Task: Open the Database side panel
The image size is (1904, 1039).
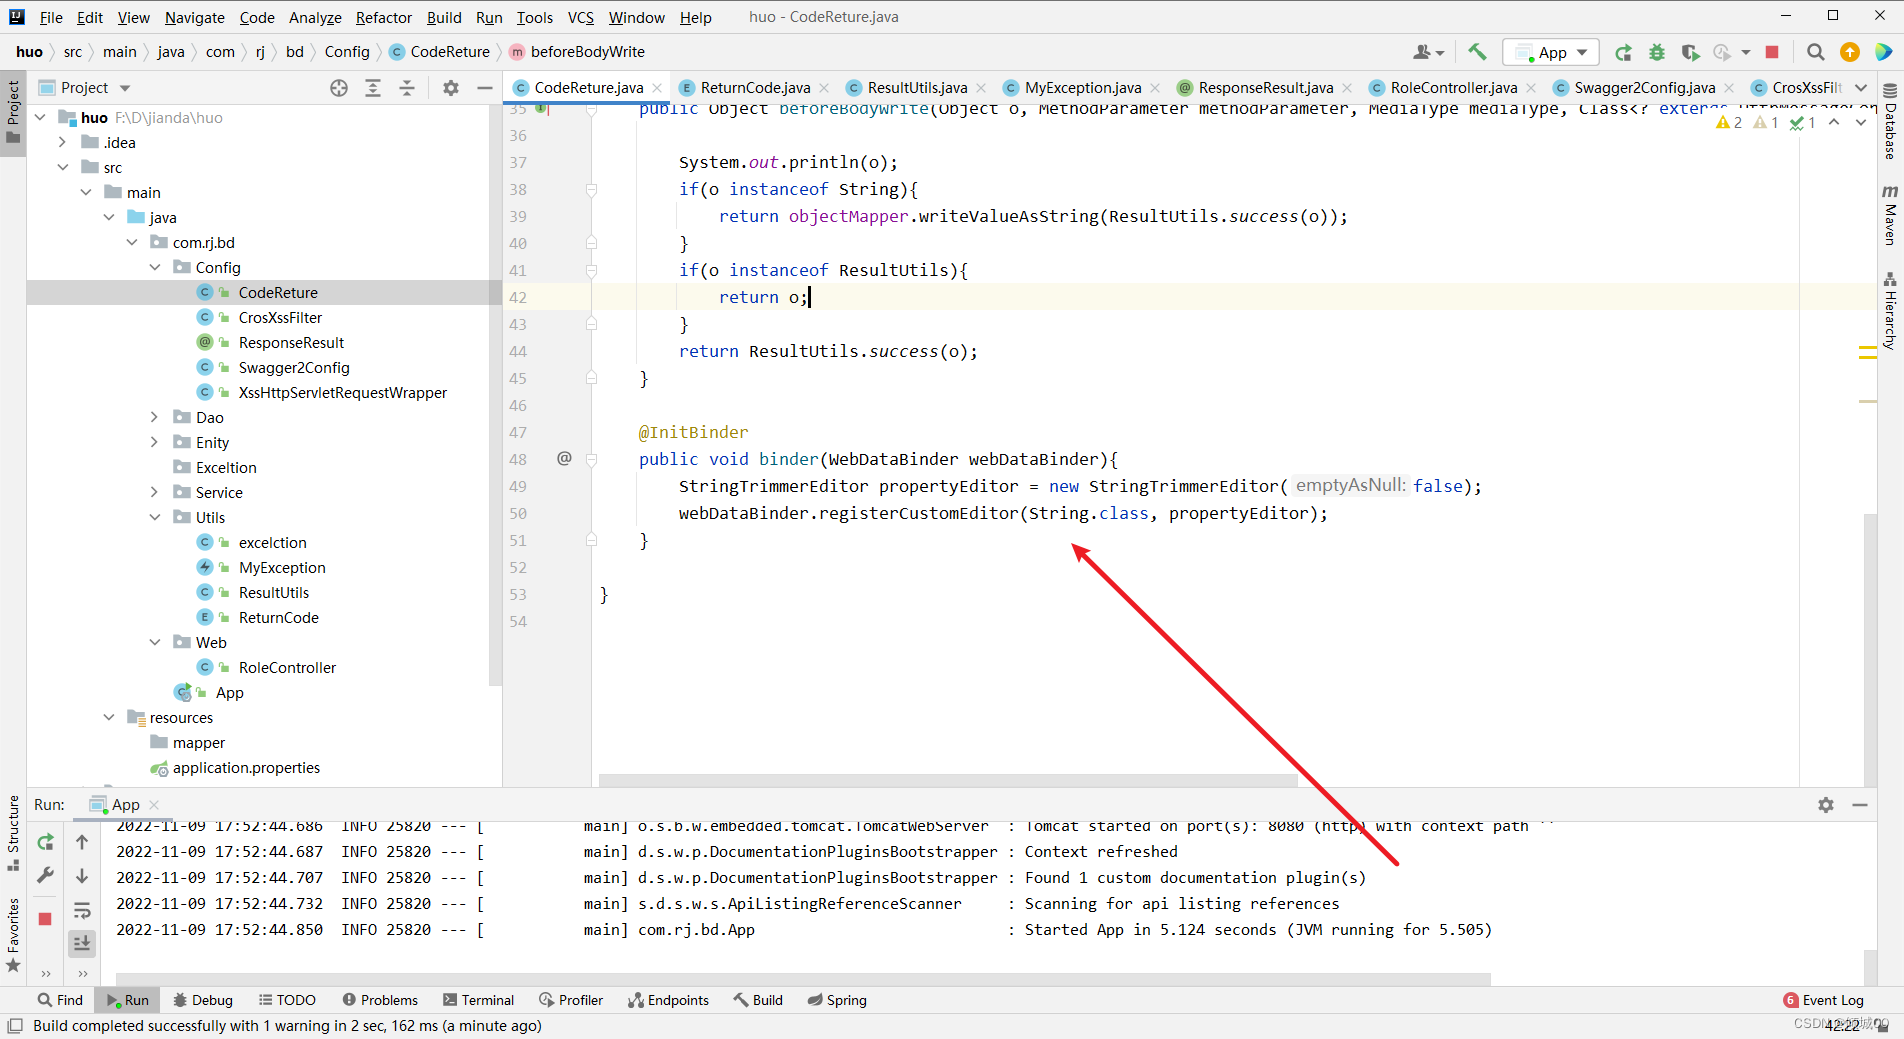Action: pyautogui.click(x=1890, y=121)
